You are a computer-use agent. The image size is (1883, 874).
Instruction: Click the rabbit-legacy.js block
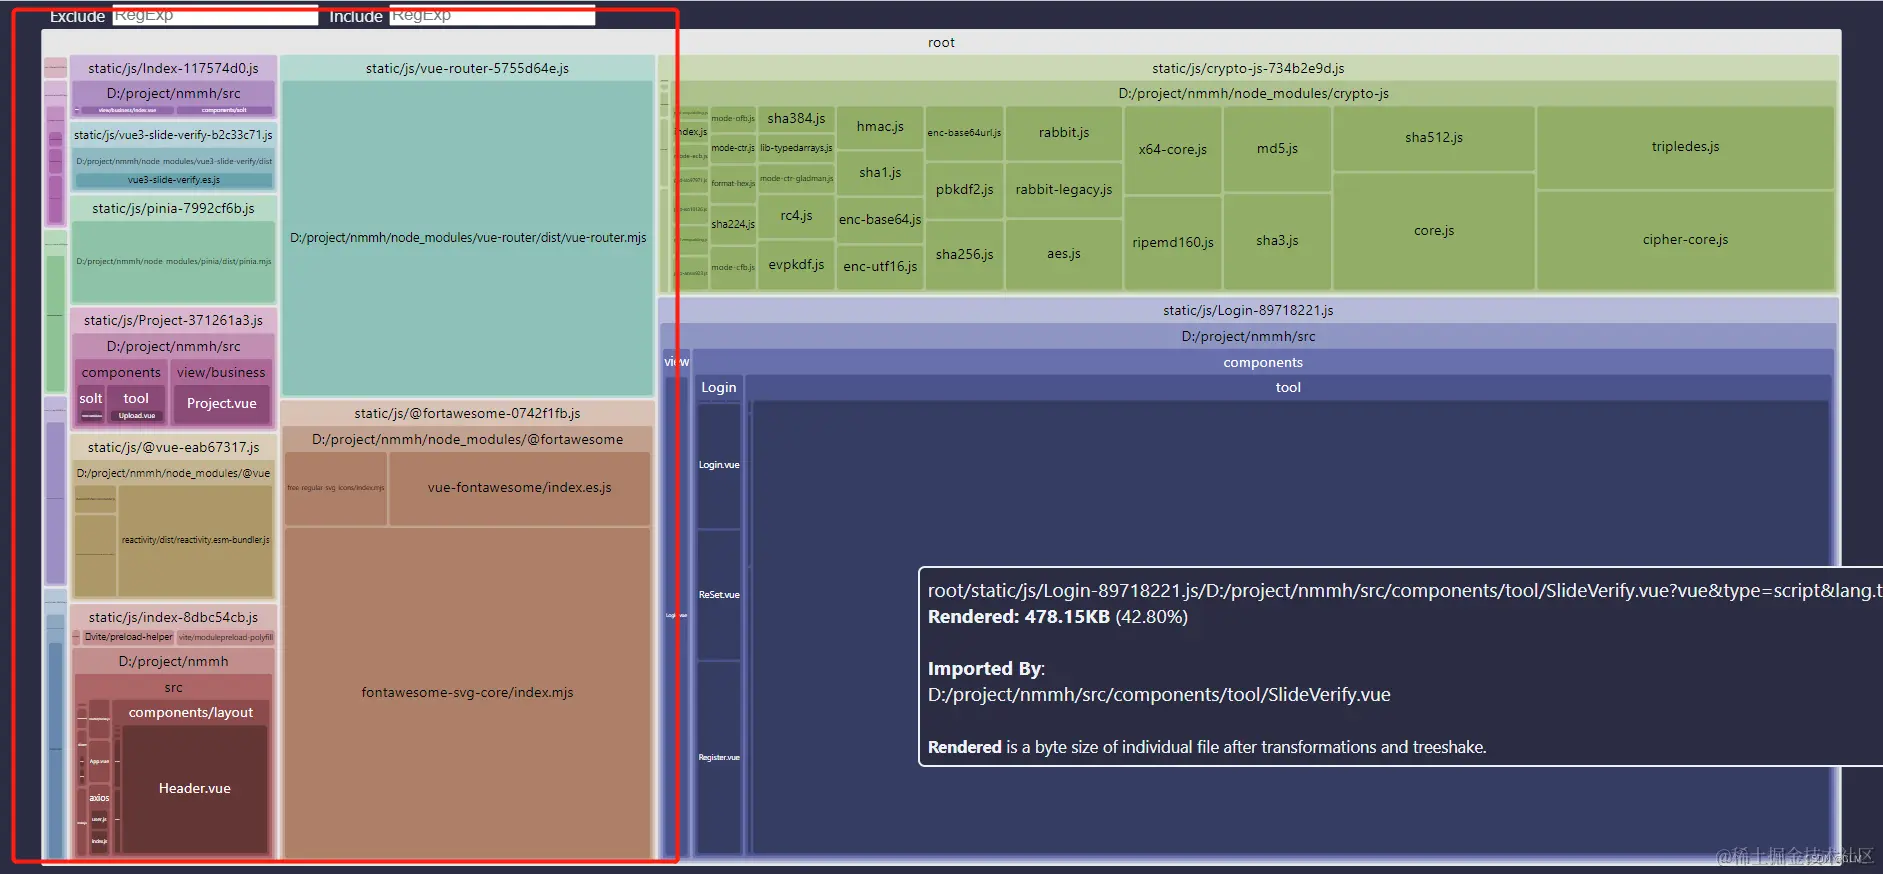coord(1064,189)
